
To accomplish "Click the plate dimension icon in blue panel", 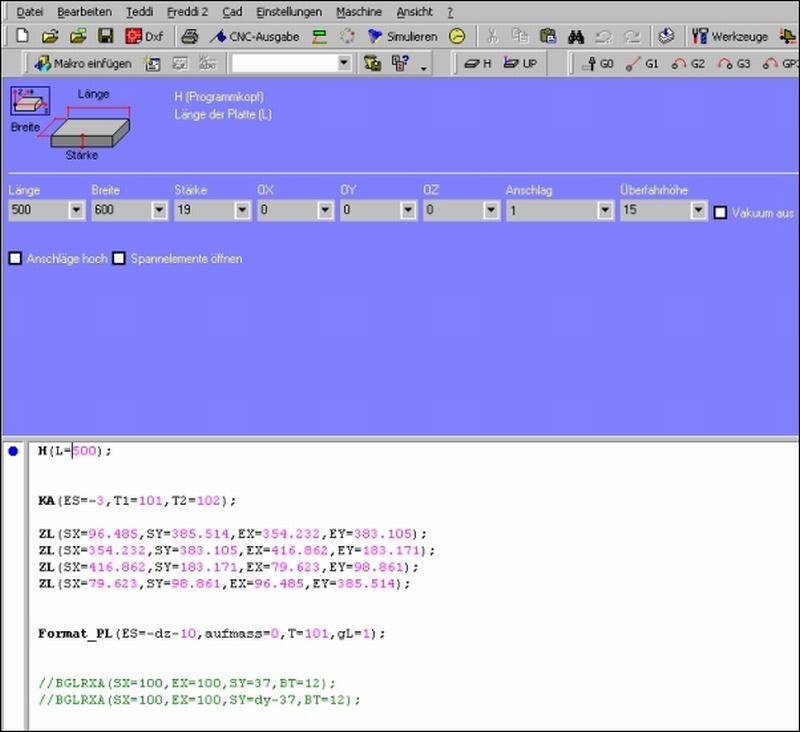I will 31,100.
